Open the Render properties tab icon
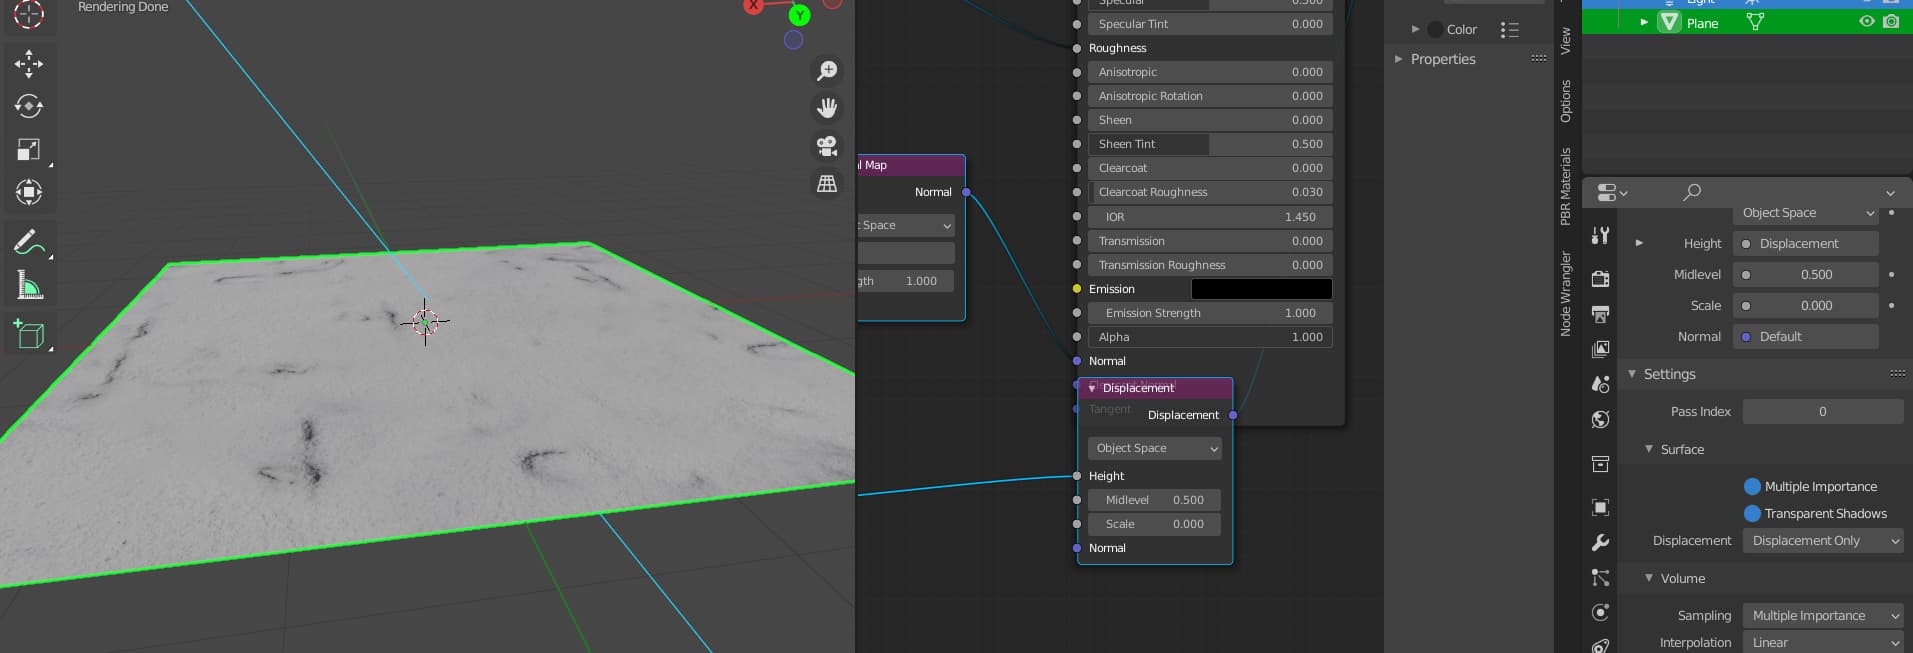The image size is (1913, 653). [x=1600, y=279]
